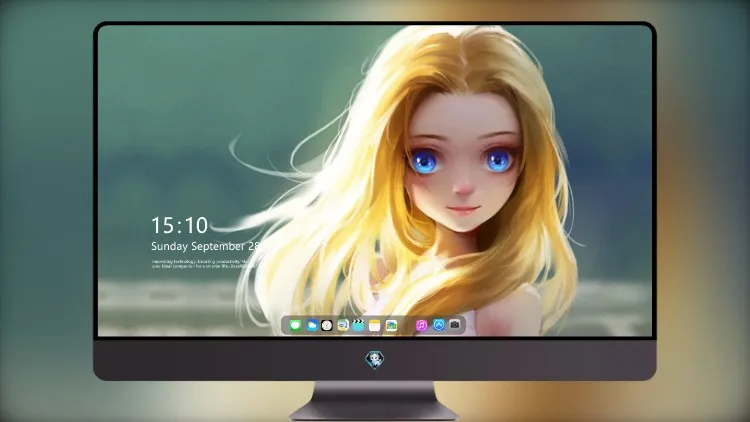The height and width of the screenshot is (422, 750).
Task: Open the Camera app in the dock
Action: coord(455,325)
